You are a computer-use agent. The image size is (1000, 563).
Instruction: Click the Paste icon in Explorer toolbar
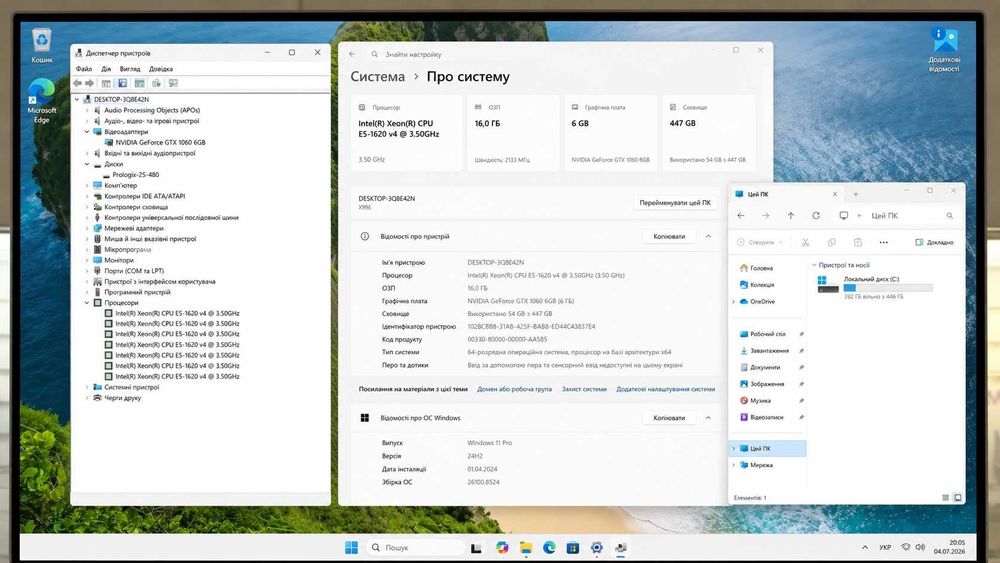click(x=858, y=242)
